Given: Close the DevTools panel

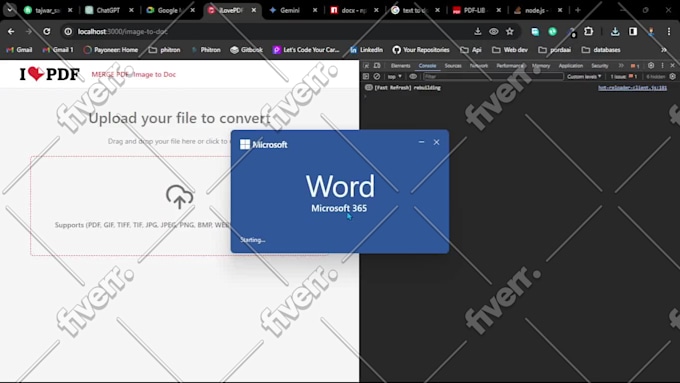Looking at the screenshot, I should [x=673, y=65].
